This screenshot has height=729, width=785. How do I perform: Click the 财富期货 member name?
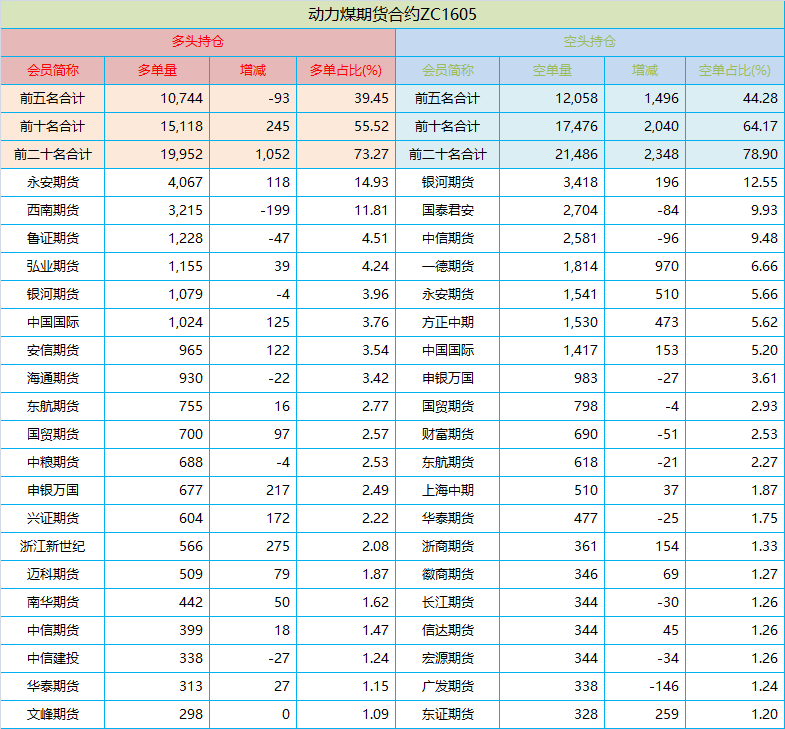(448, 435)
